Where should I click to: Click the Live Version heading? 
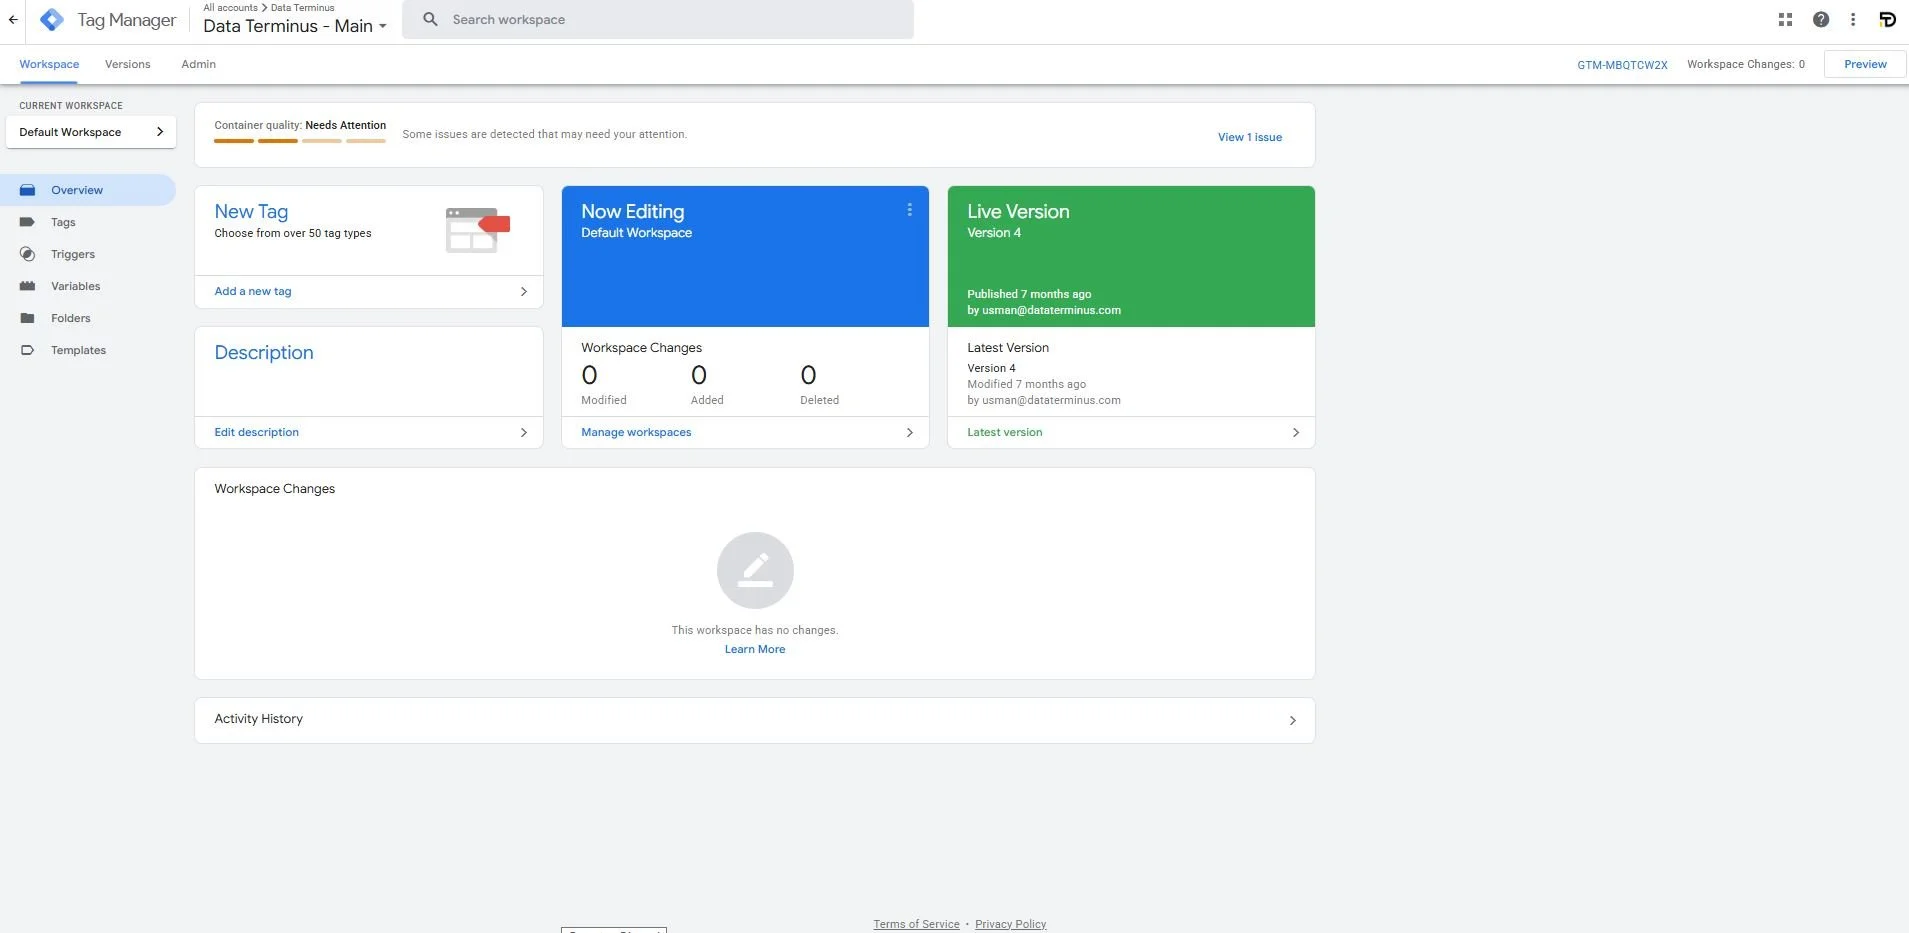1018,211
